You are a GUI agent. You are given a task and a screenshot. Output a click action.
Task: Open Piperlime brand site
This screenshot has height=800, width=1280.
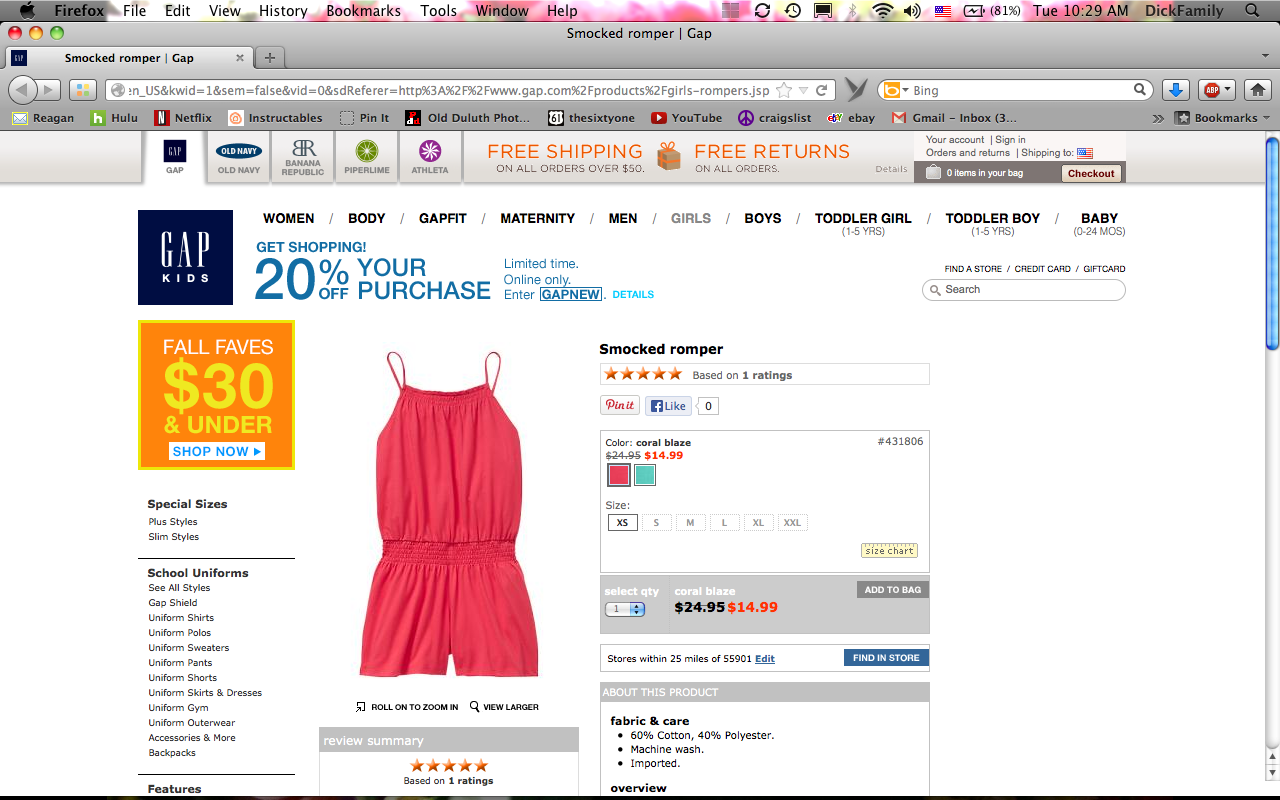tap(368, 157)
